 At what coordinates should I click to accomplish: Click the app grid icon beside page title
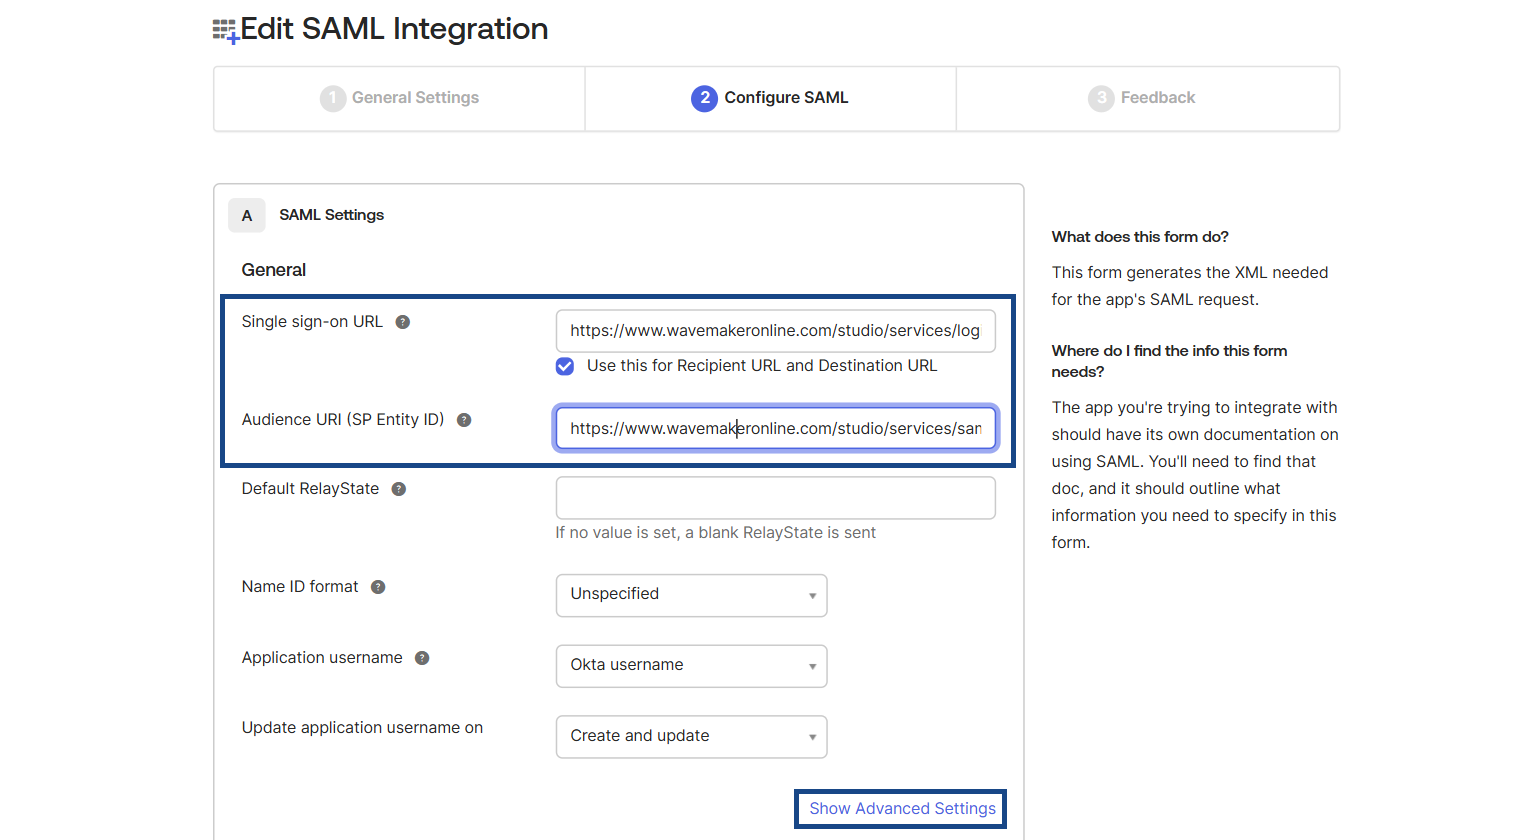[225, 31]
